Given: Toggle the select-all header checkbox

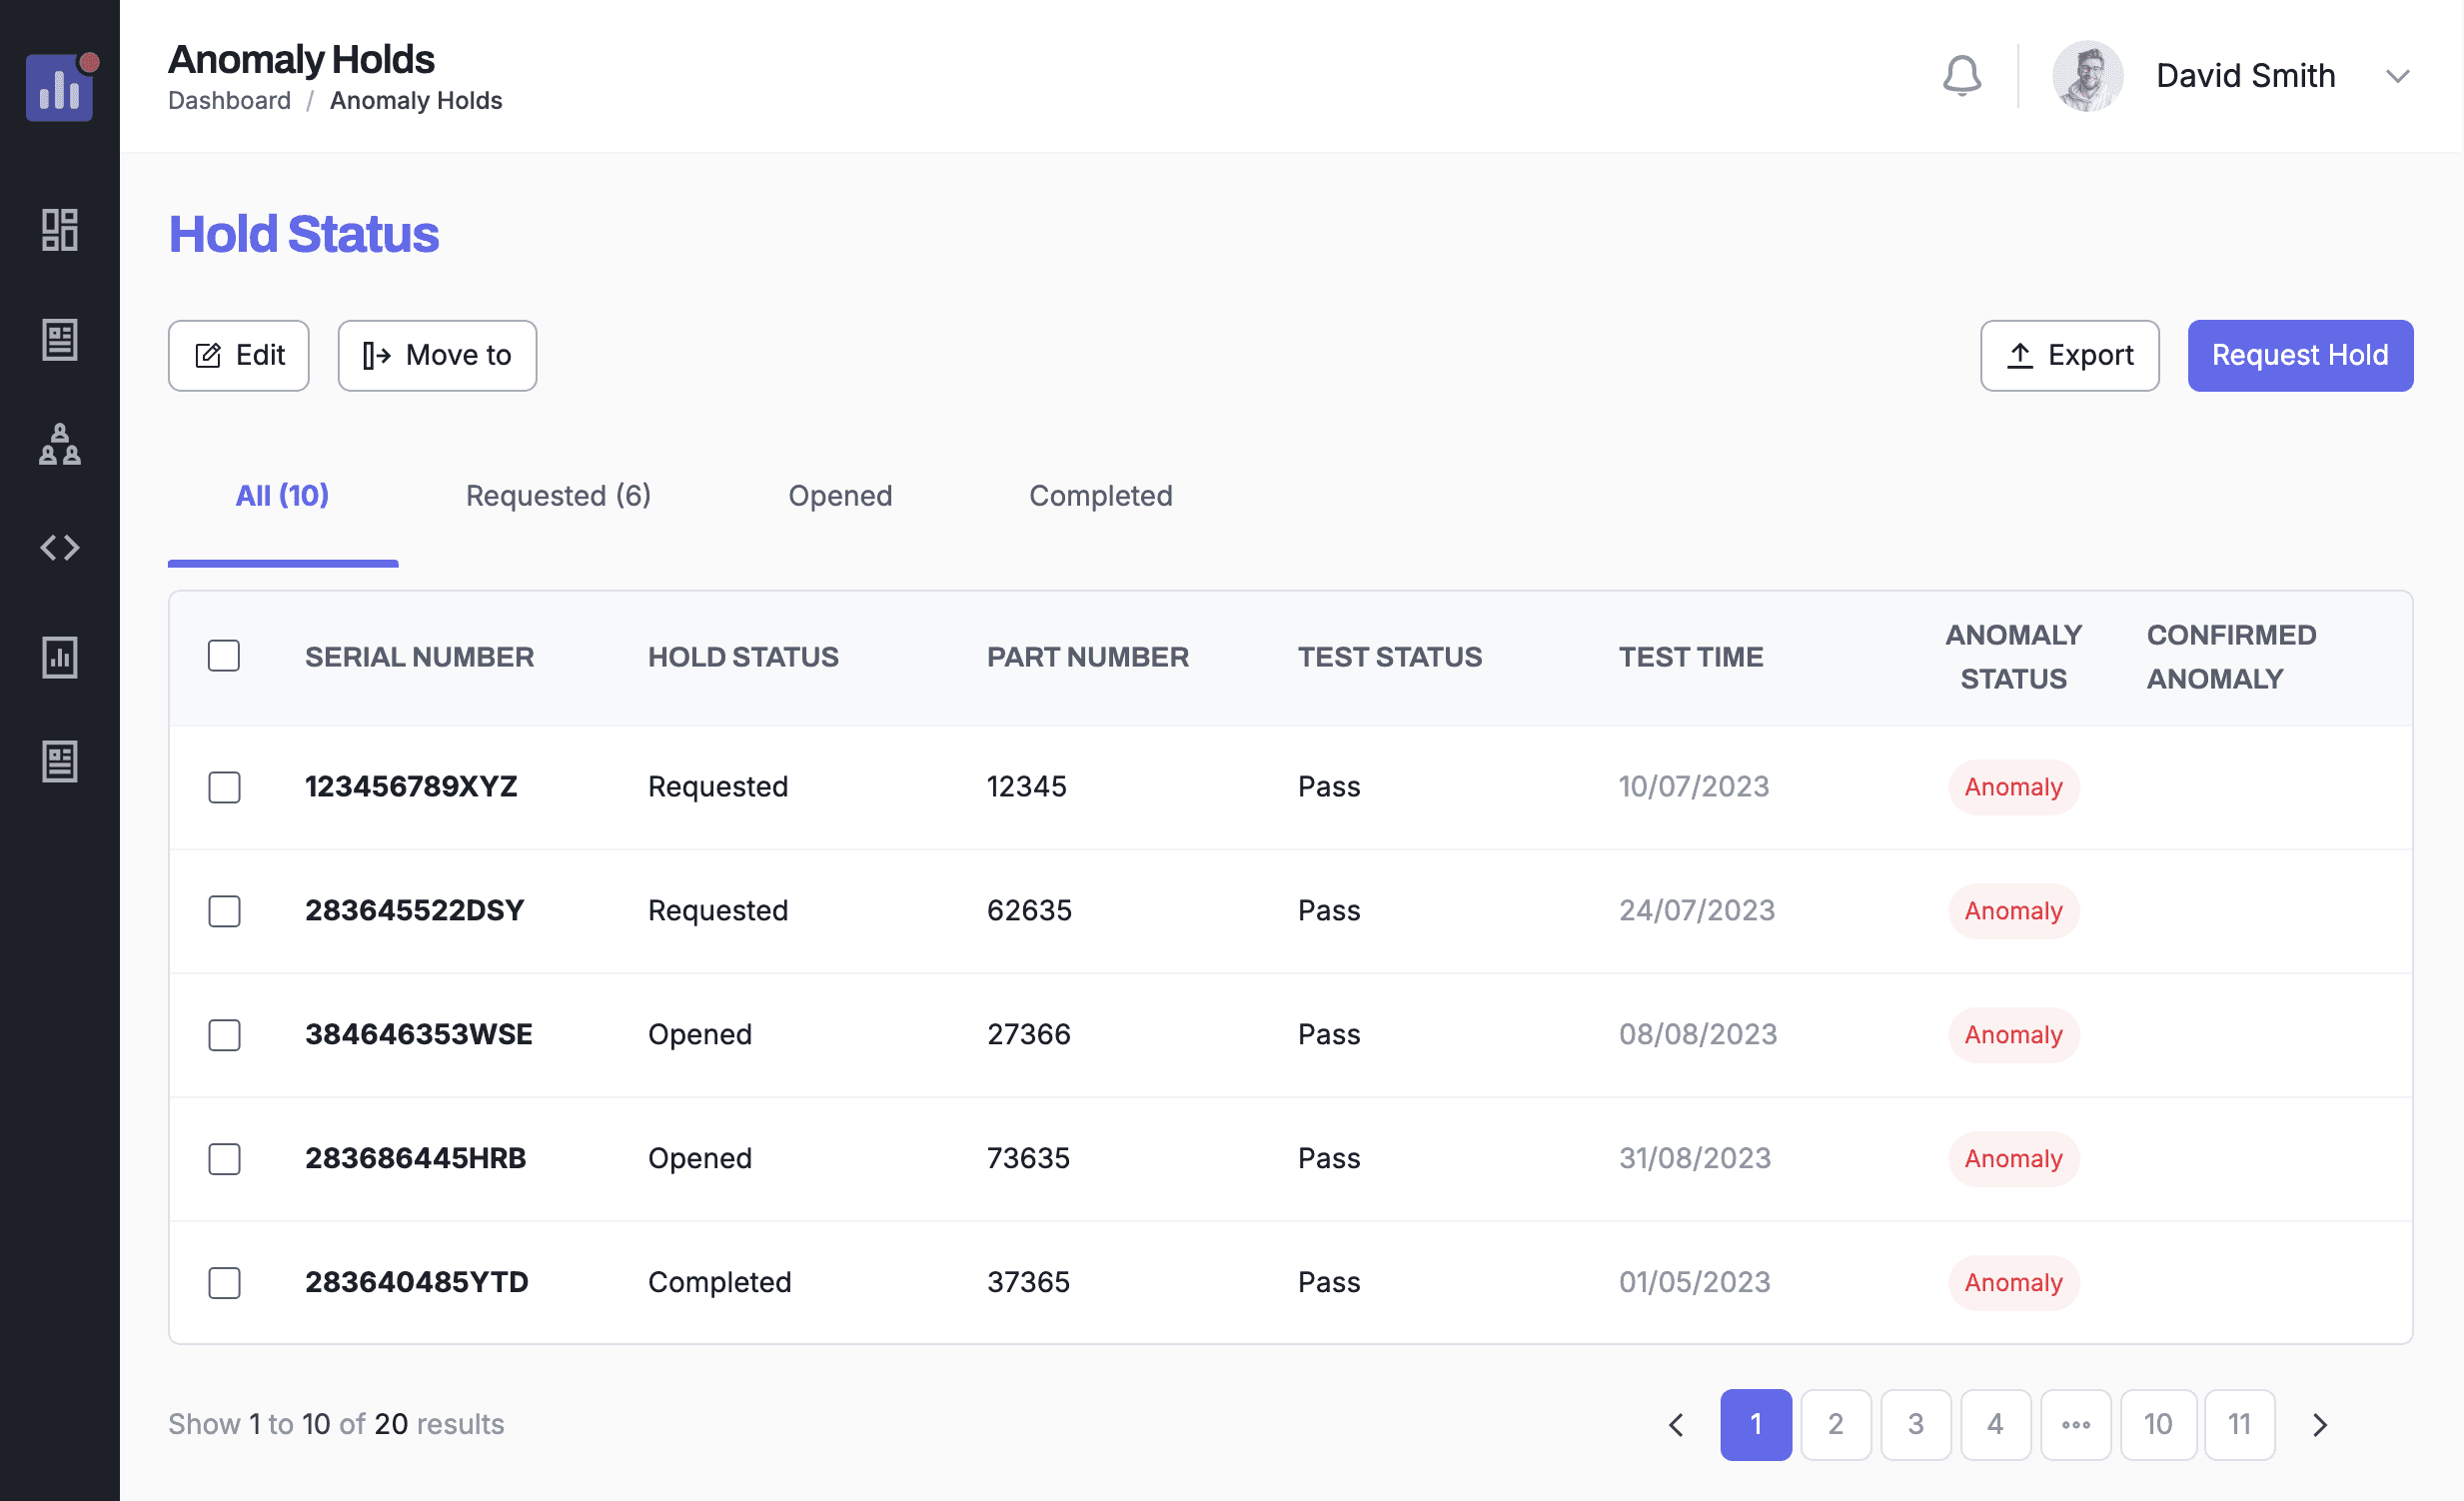Looking at the screenshot, I should coord(223,656).
